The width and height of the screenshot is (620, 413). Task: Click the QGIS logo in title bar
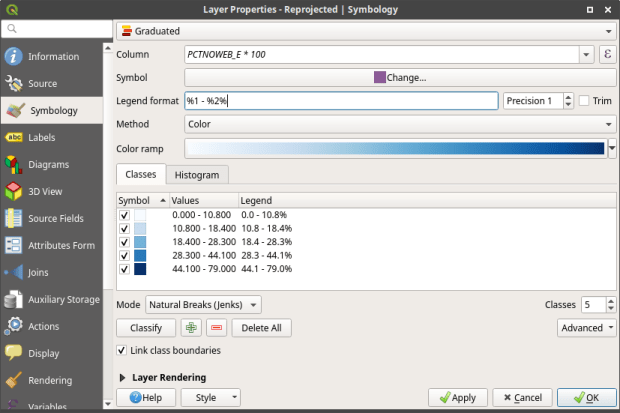[12, 9]
